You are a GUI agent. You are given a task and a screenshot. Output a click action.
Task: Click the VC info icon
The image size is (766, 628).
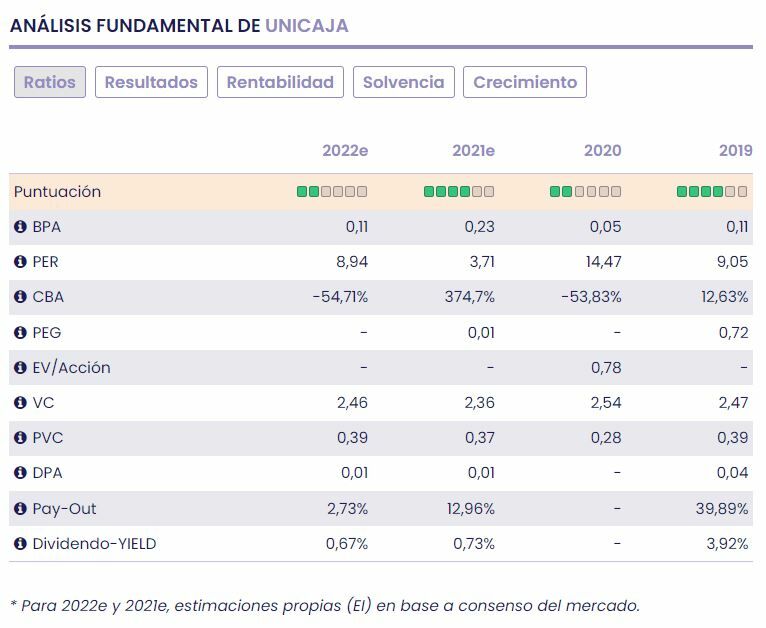tap(20, 403)
